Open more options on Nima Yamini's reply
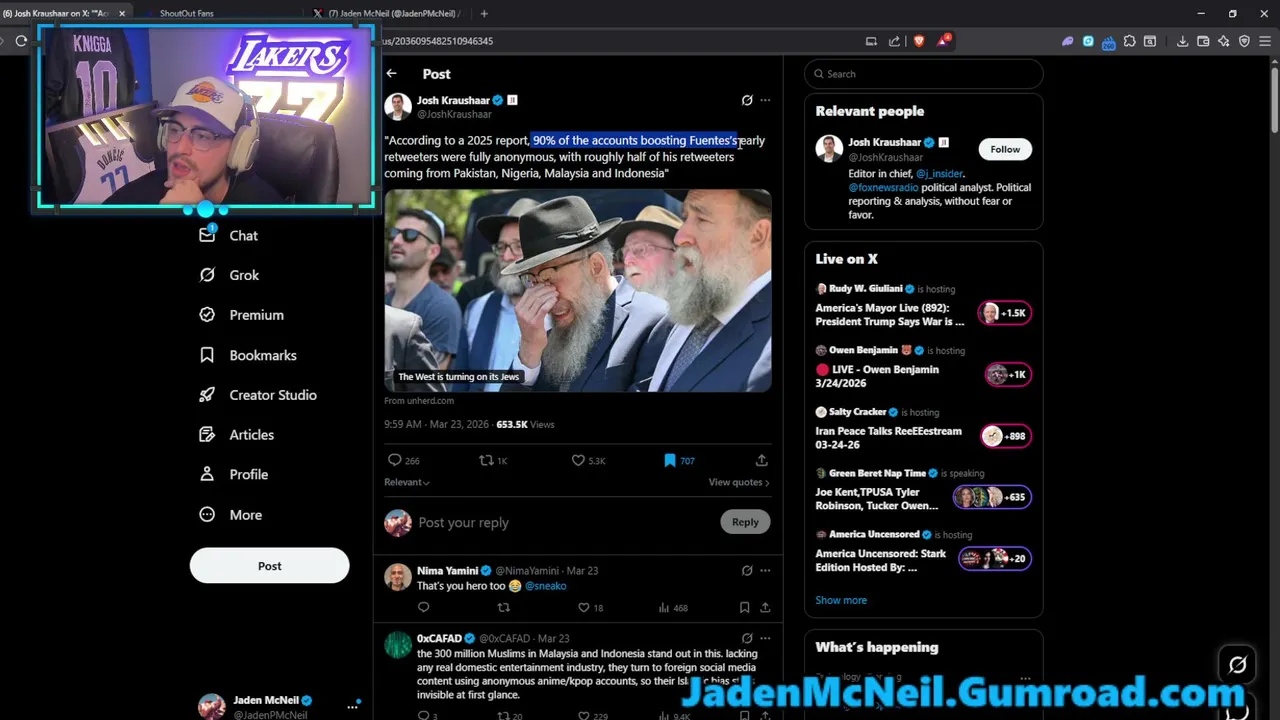This screenshot has height=720, width=1280. point(765,570)
